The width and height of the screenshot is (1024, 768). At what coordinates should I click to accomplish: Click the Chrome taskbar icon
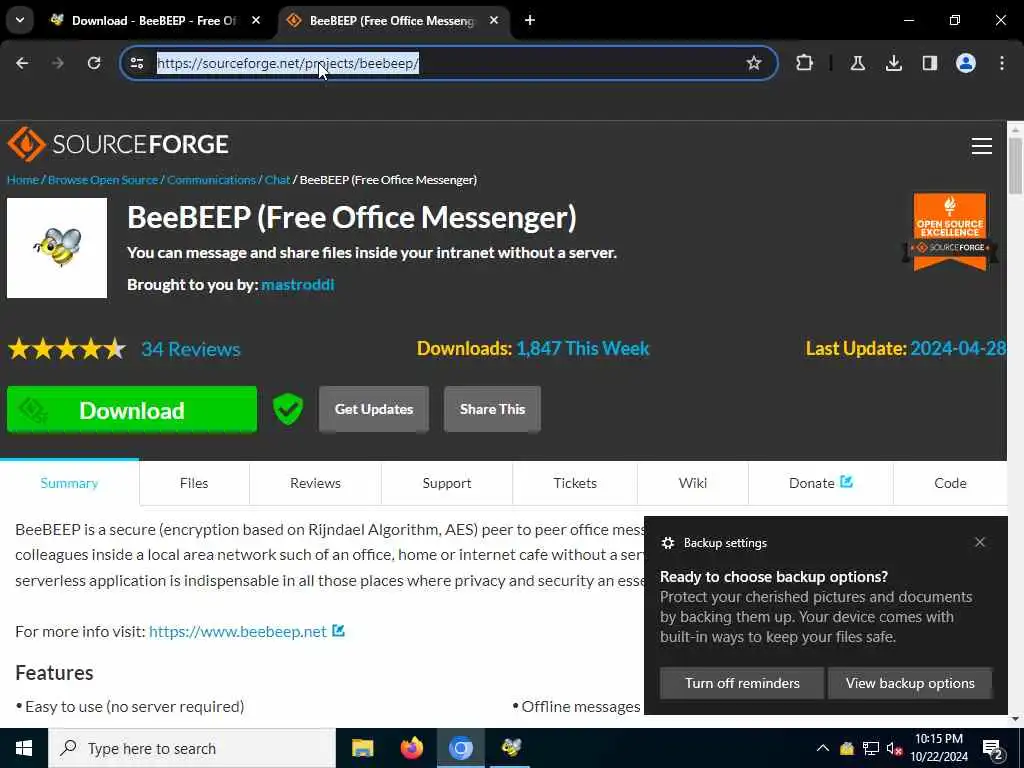pyautogui.click(x=460, y=748)
